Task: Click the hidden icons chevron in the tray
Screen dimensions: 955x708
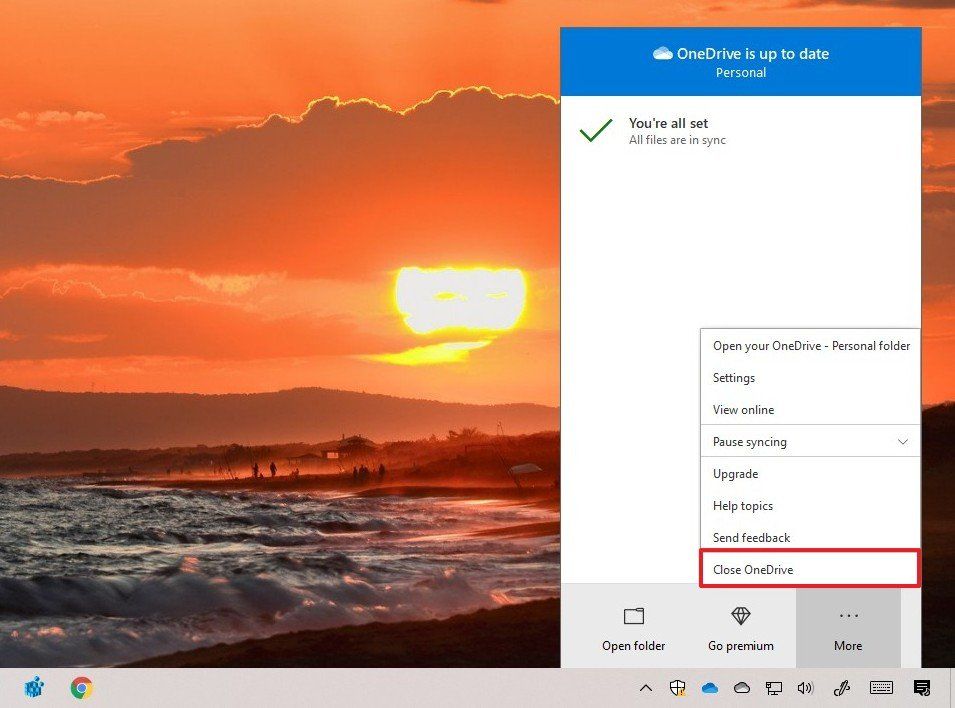Action: tap(646, 688)
